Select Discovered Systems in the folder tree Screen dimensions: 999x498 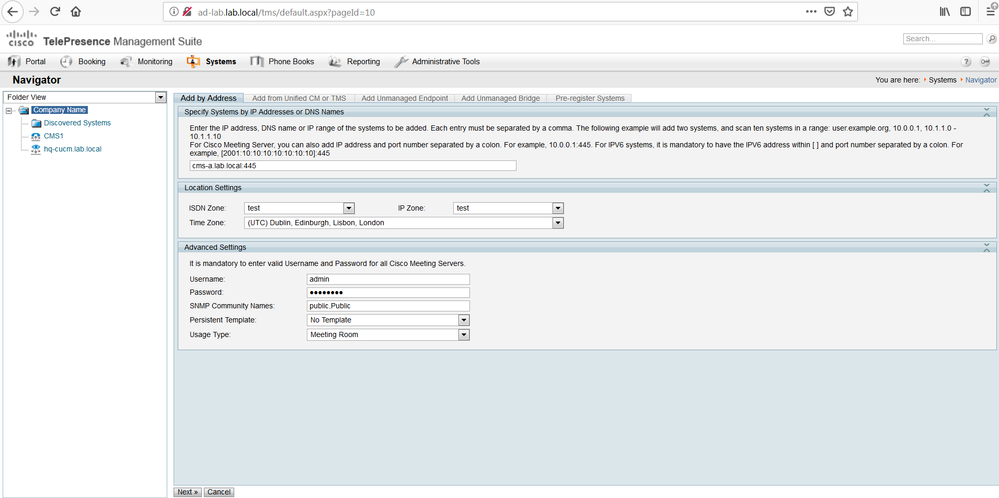77,123
